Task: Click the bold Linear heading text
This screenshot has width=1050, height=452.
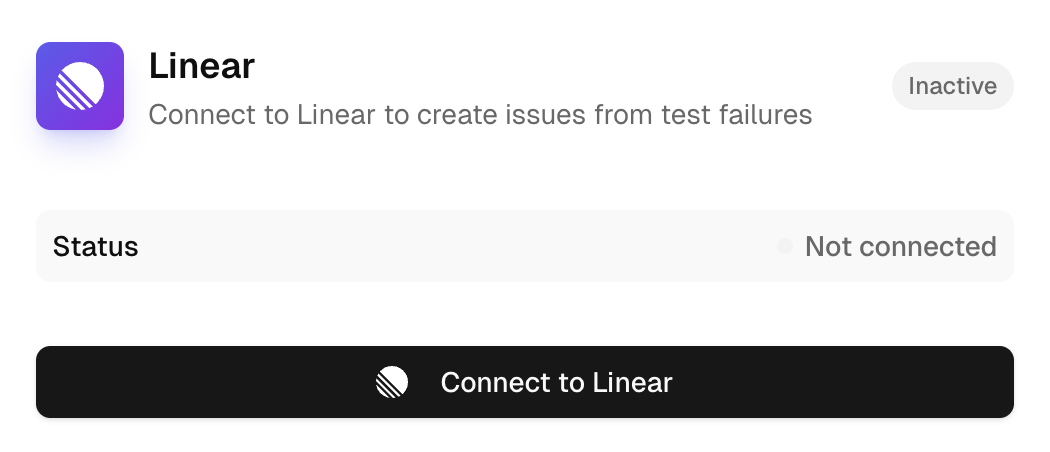Action: tap(202, 66)
